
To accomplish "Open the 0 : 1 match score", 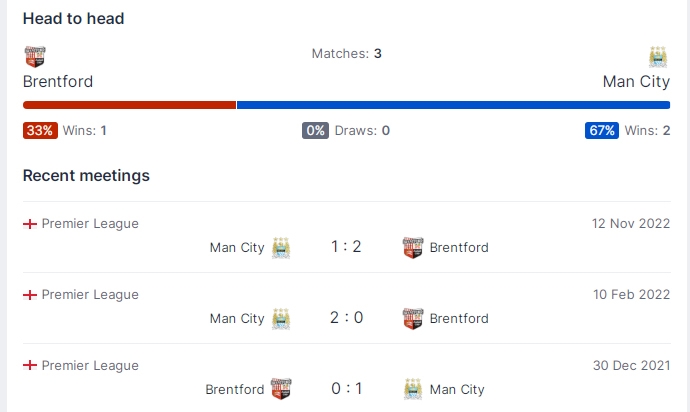I will (346, 388).
